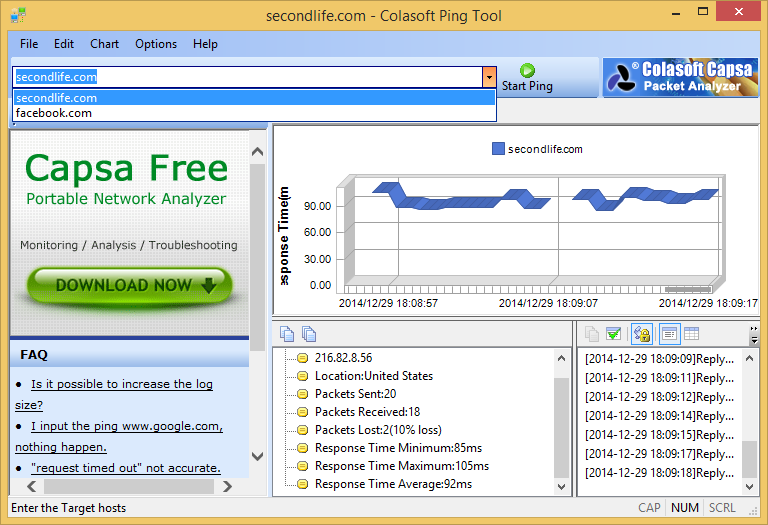The height and width of the screenshot is (525, 768).
Task: Click the summary pane scroll down arrow
Action: click(x=561, y=487)
